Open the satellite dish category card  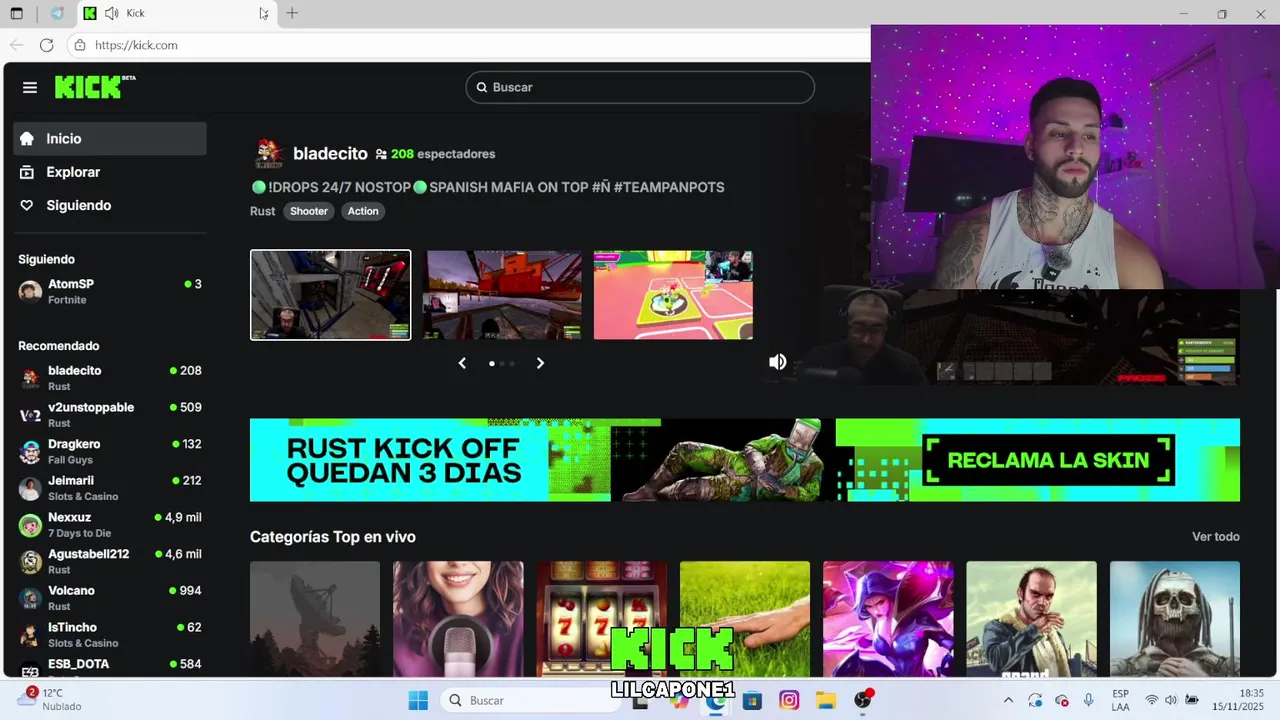click(315, 619)
